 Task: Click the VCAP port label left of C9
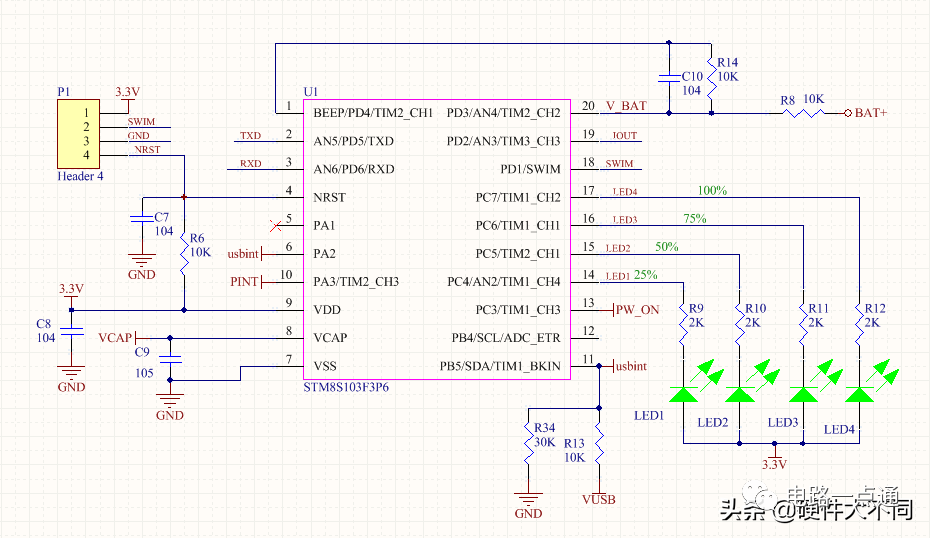pyautogui.click(x=115, y=338)
